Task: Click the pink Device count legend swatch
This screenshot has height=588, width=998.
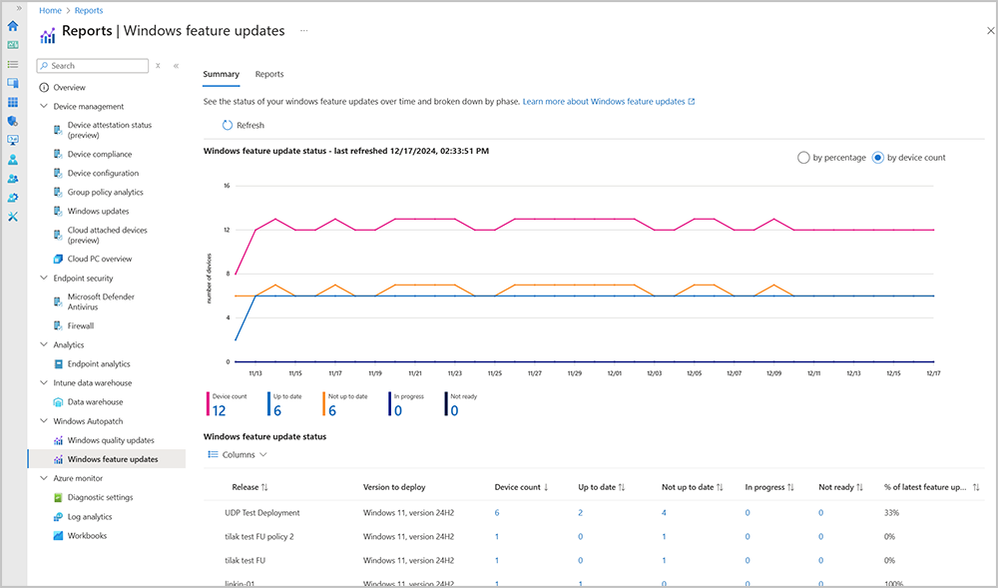Action: pyautogui.click(x=208, y=403)
